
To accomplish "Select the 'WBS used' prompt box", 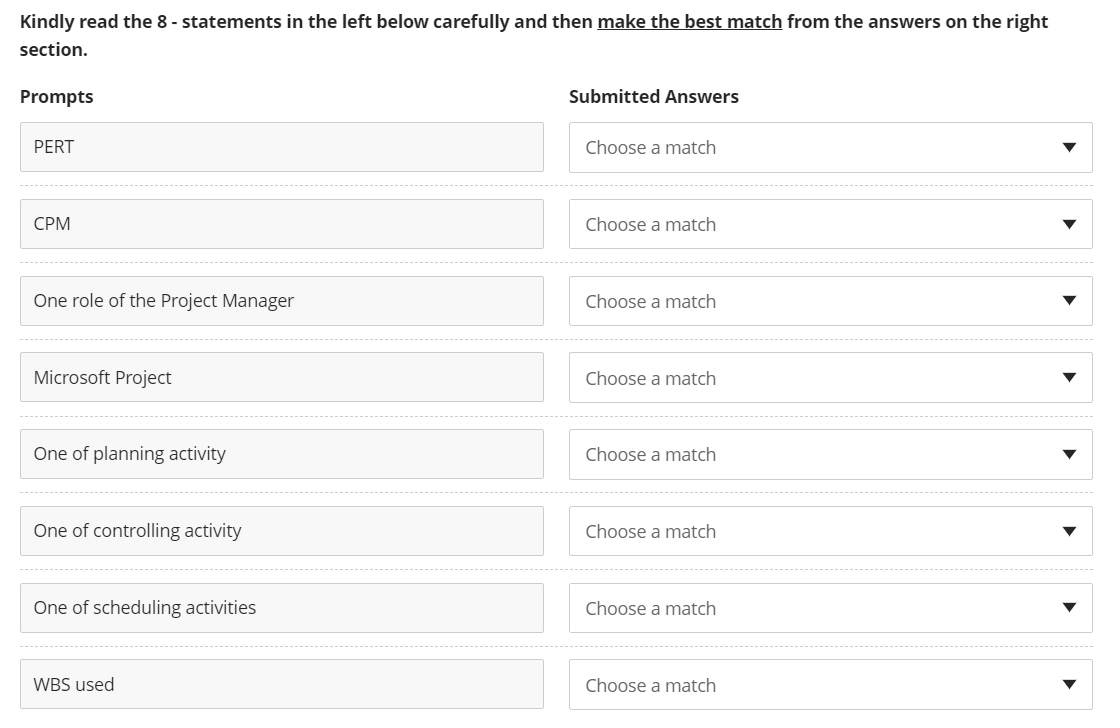I will [x=281, y=685].
